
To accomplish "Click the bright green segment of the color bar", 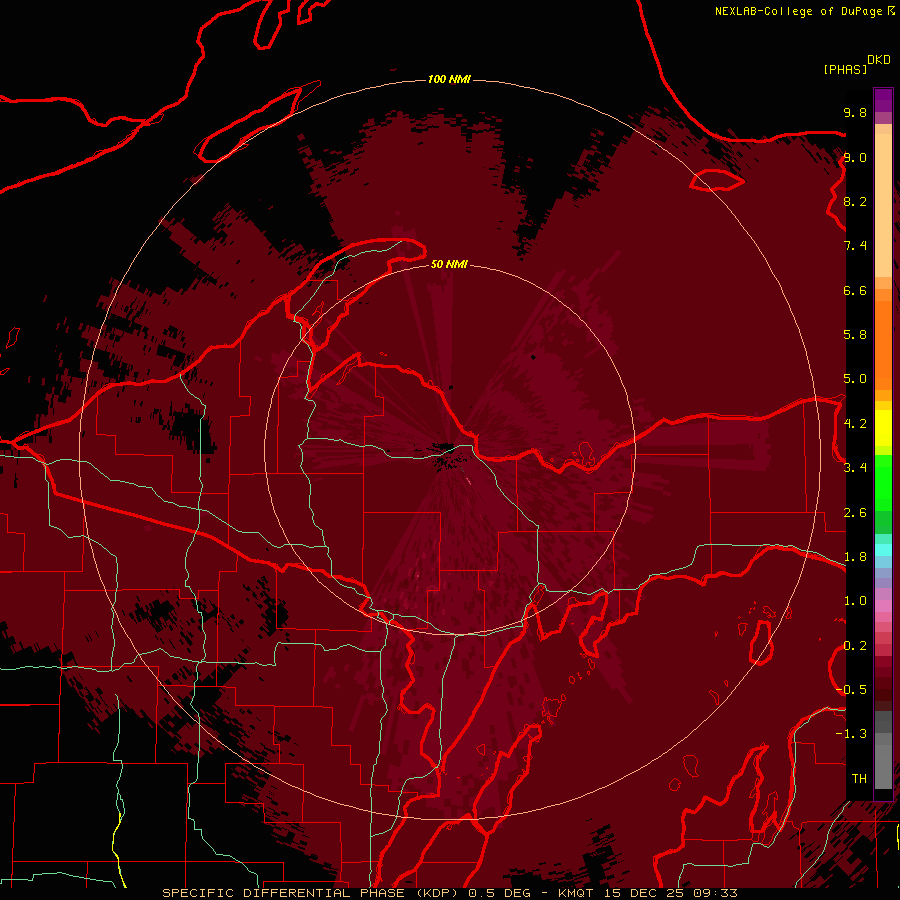I will (x=883, y=481).
